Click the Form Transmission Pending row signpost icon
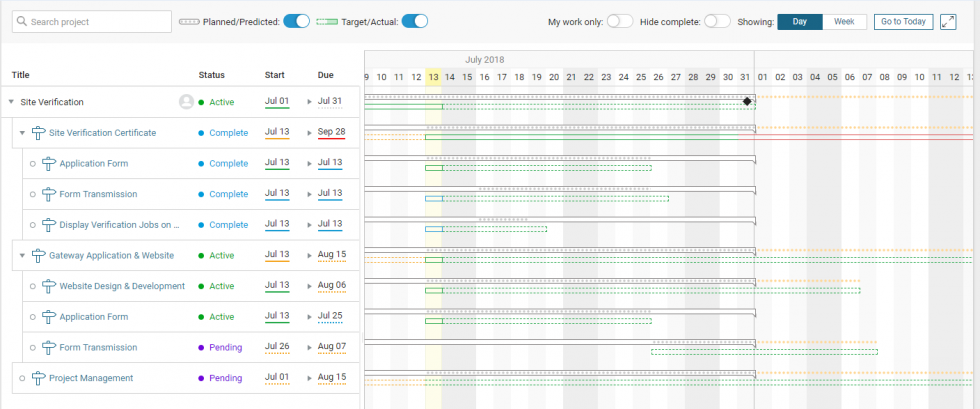Viewport: 980px width, 409px height. (x=49, y=347)
